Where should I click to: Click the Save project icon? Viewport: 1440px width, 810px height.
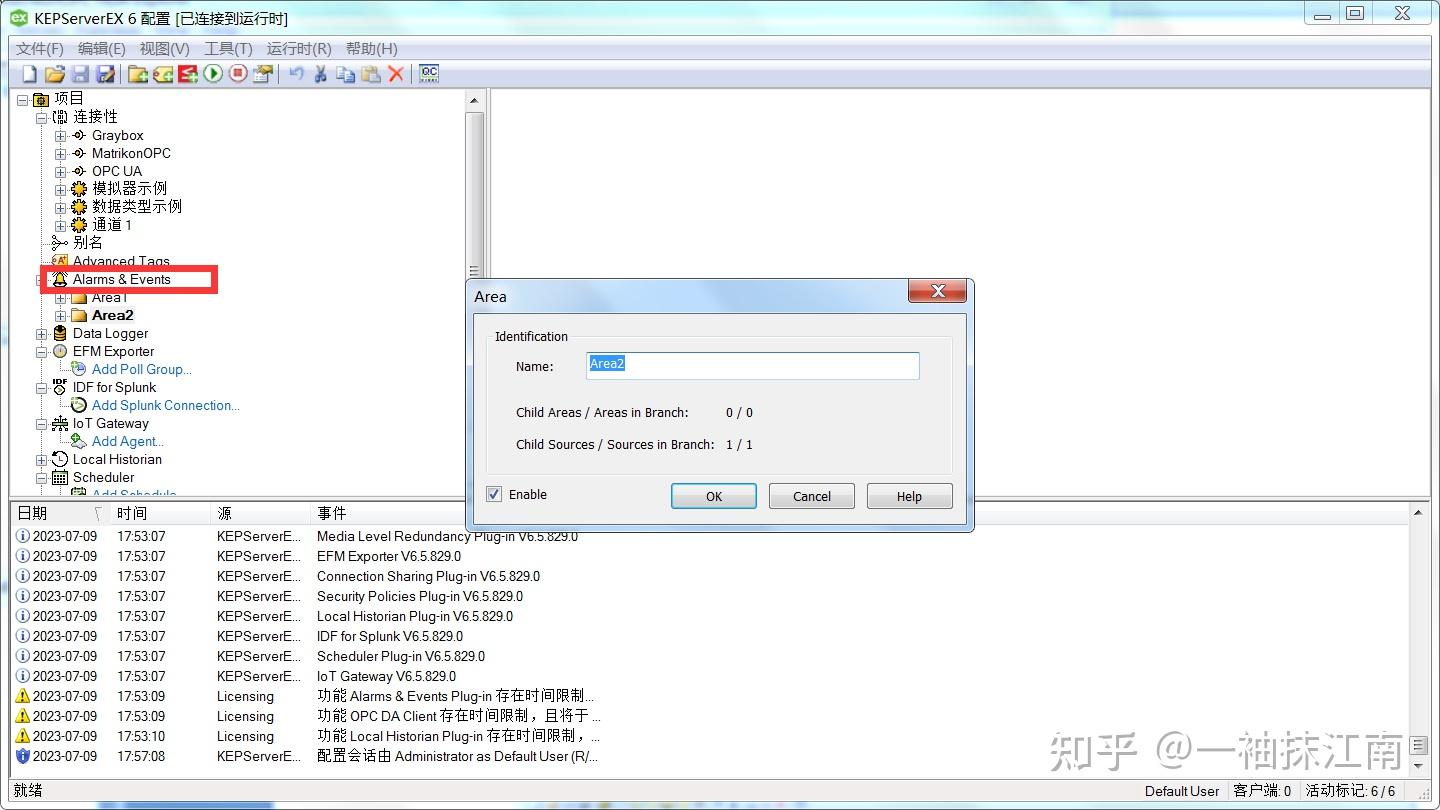pyautogui.click(x=80, y=74)
